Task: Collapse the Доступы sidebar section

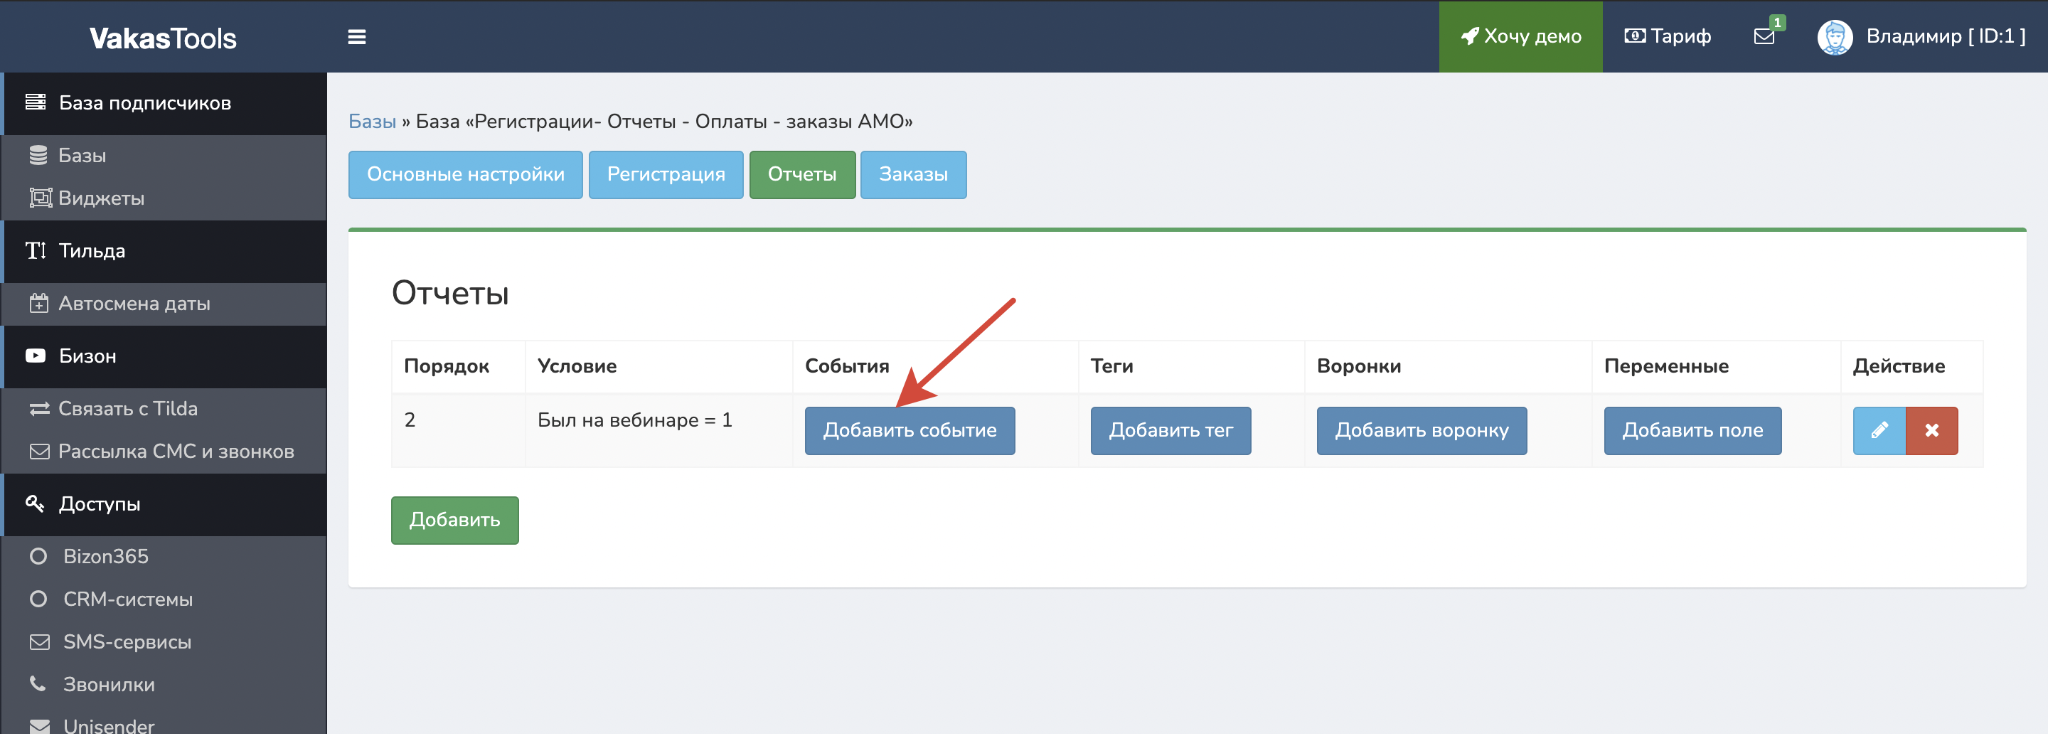Action: (x=100, y=504)
